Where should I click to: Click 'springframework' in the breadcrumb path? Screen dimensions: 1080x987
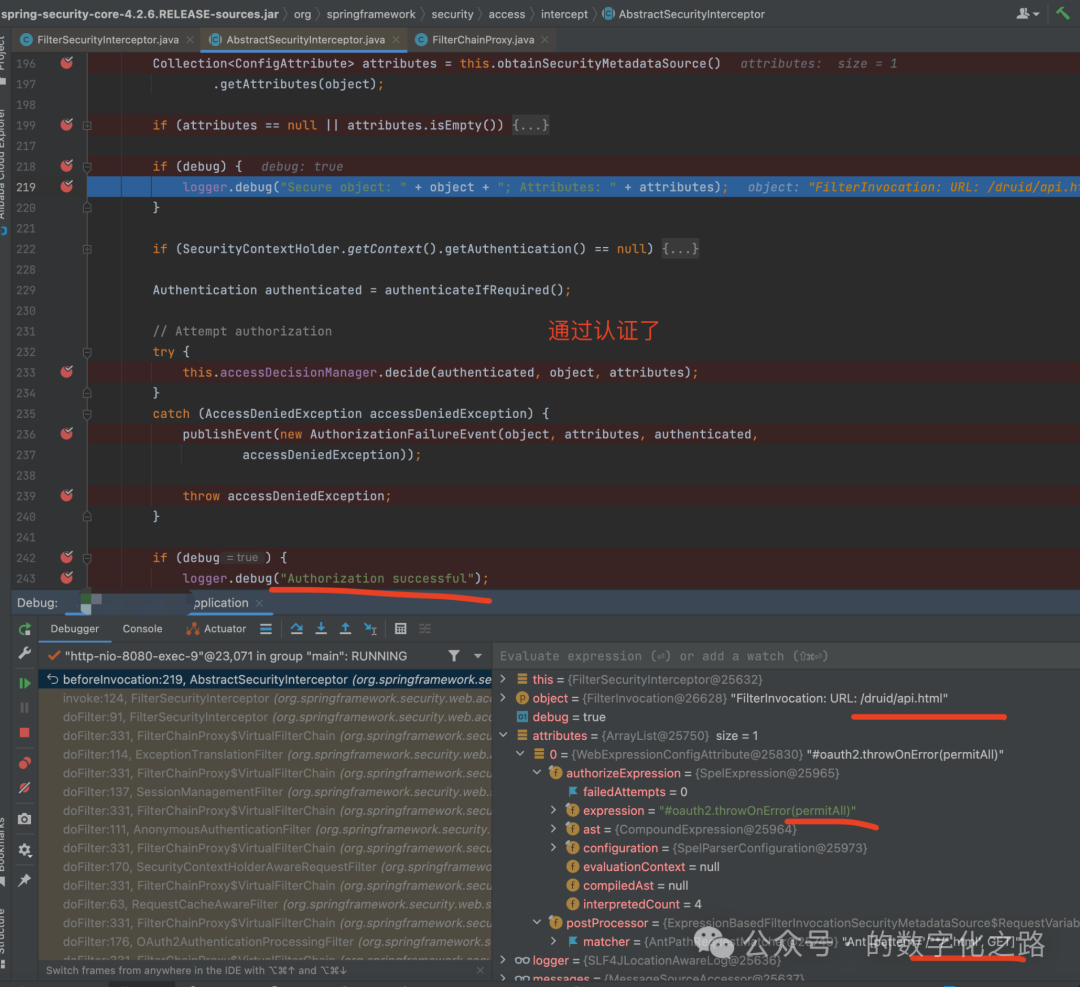(371, 14)
